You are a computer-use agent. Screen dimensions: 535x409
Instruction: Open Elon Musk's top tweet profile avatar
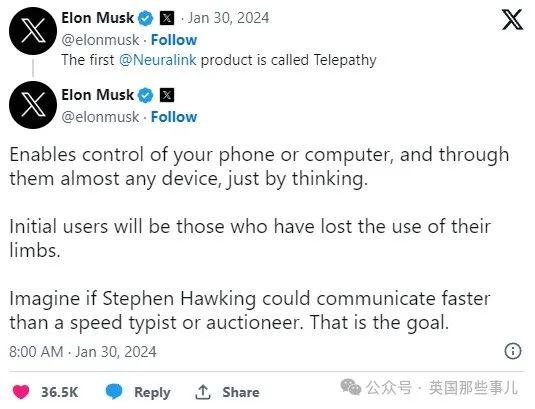33,31
